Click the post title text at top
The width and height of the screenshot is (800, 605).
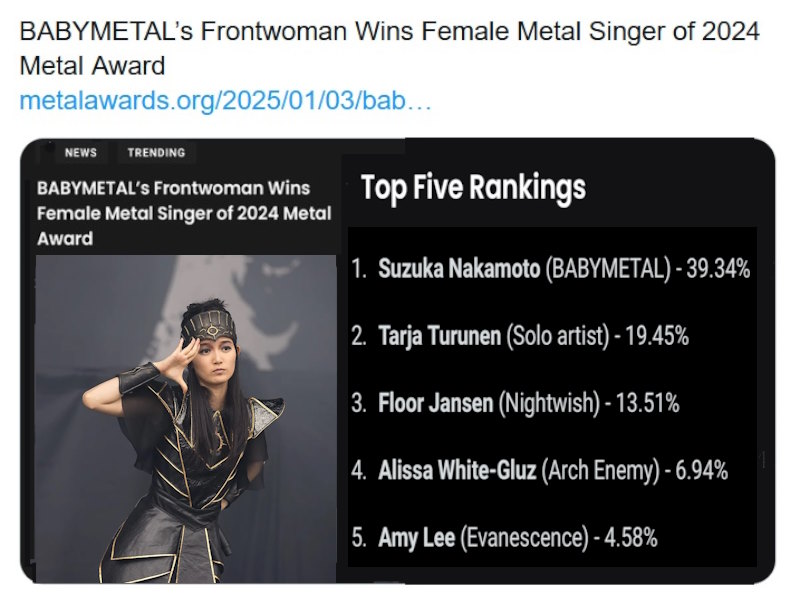pyautogui.click(x=389, y=48)
